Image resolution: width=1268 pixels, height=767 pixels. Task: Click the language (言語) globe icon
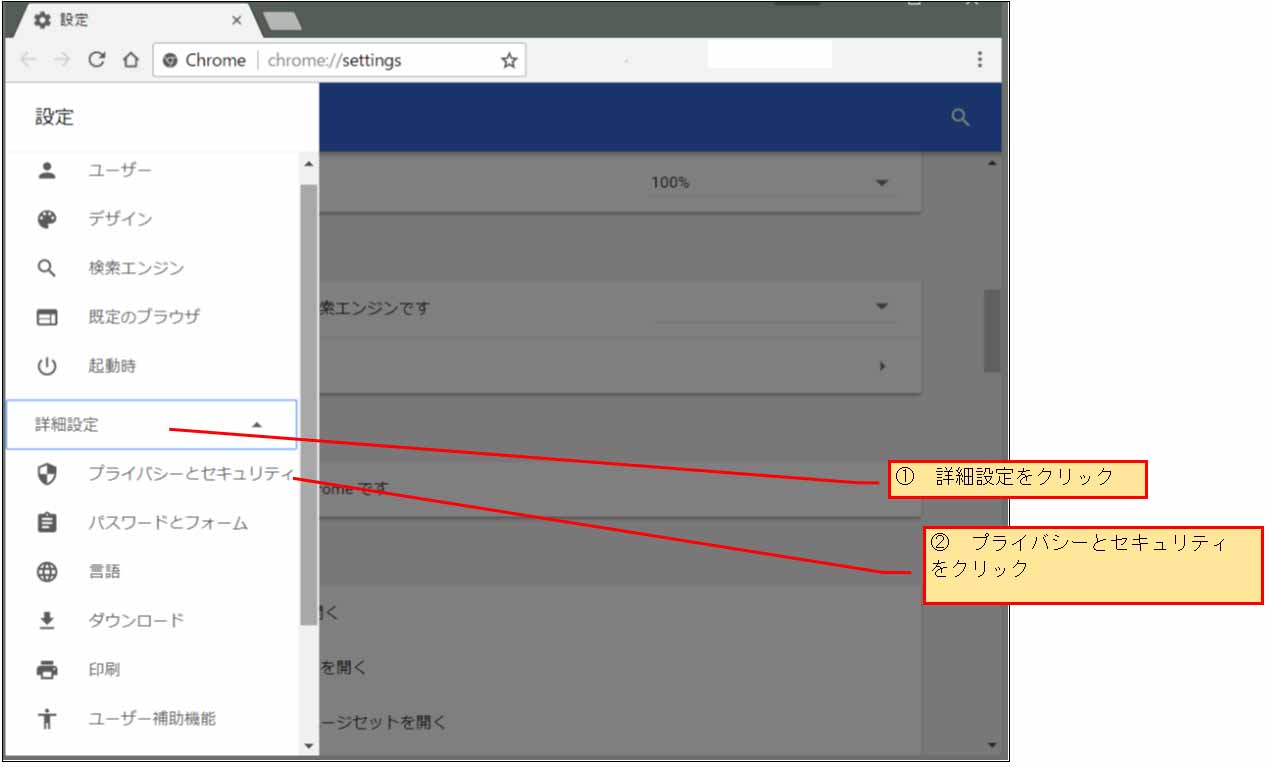[47, 572]
